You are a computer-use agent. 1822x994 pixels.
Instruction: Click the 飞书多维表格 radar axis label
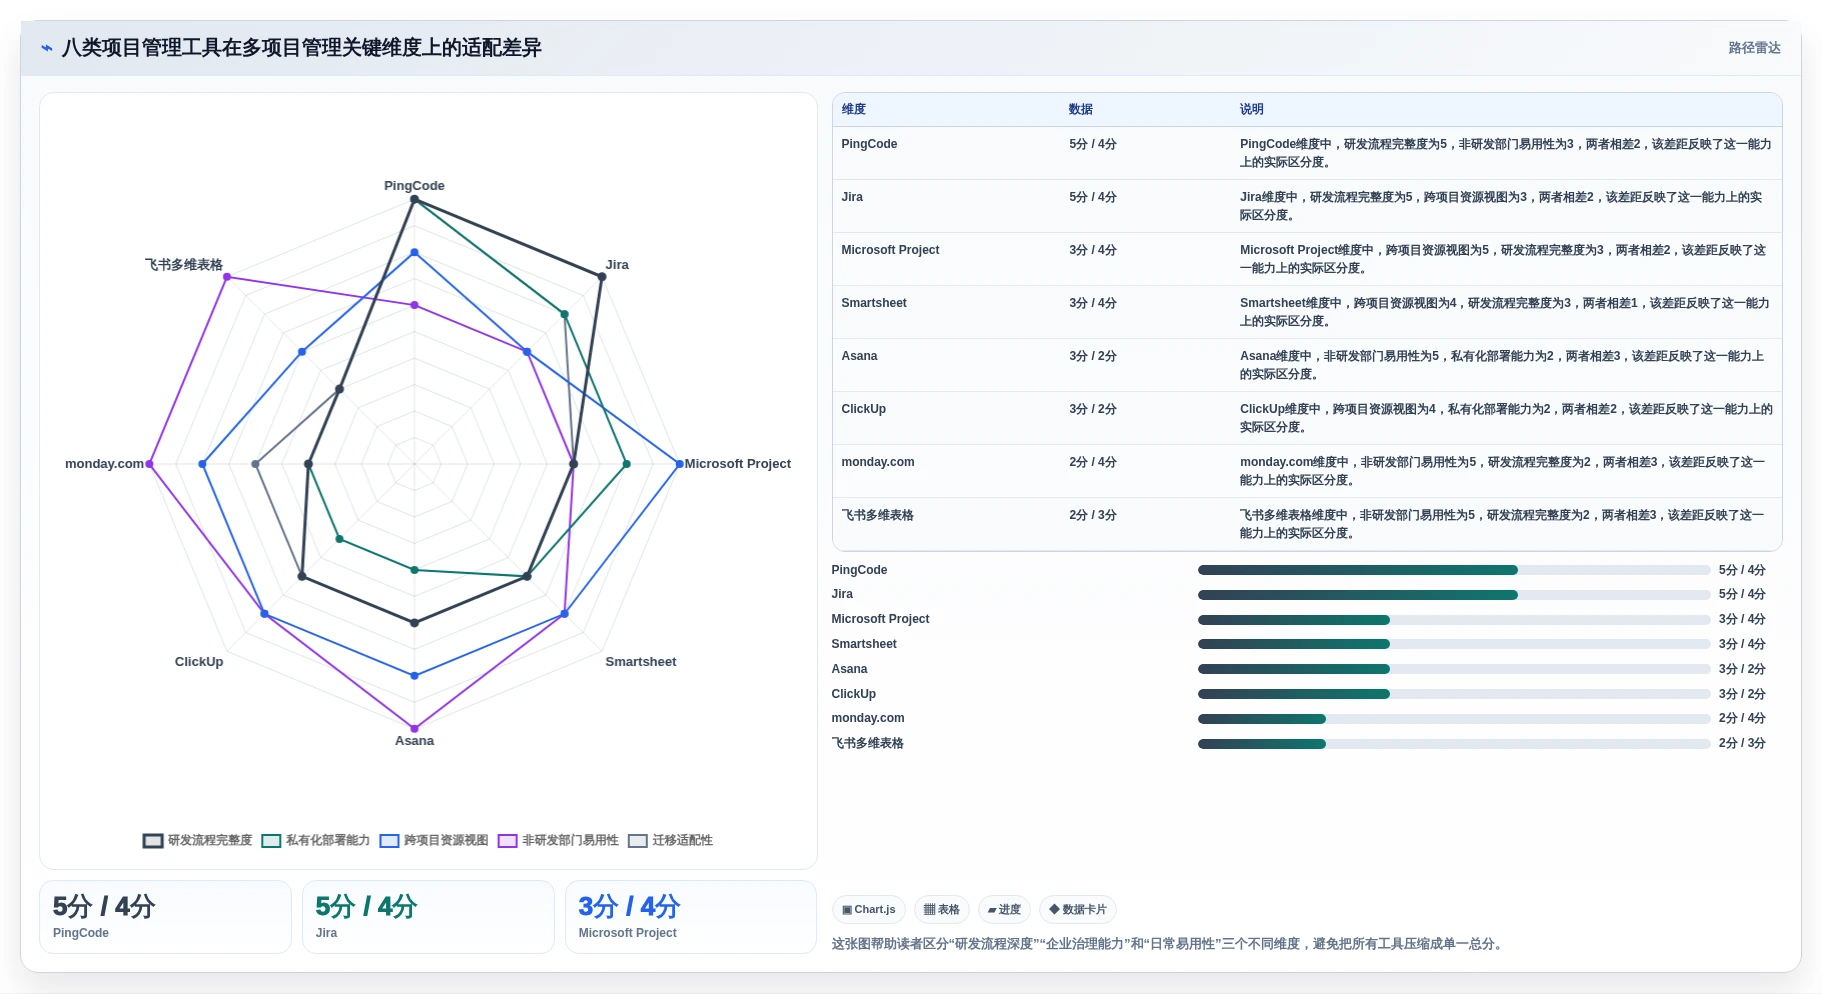(x=184, y=265)
